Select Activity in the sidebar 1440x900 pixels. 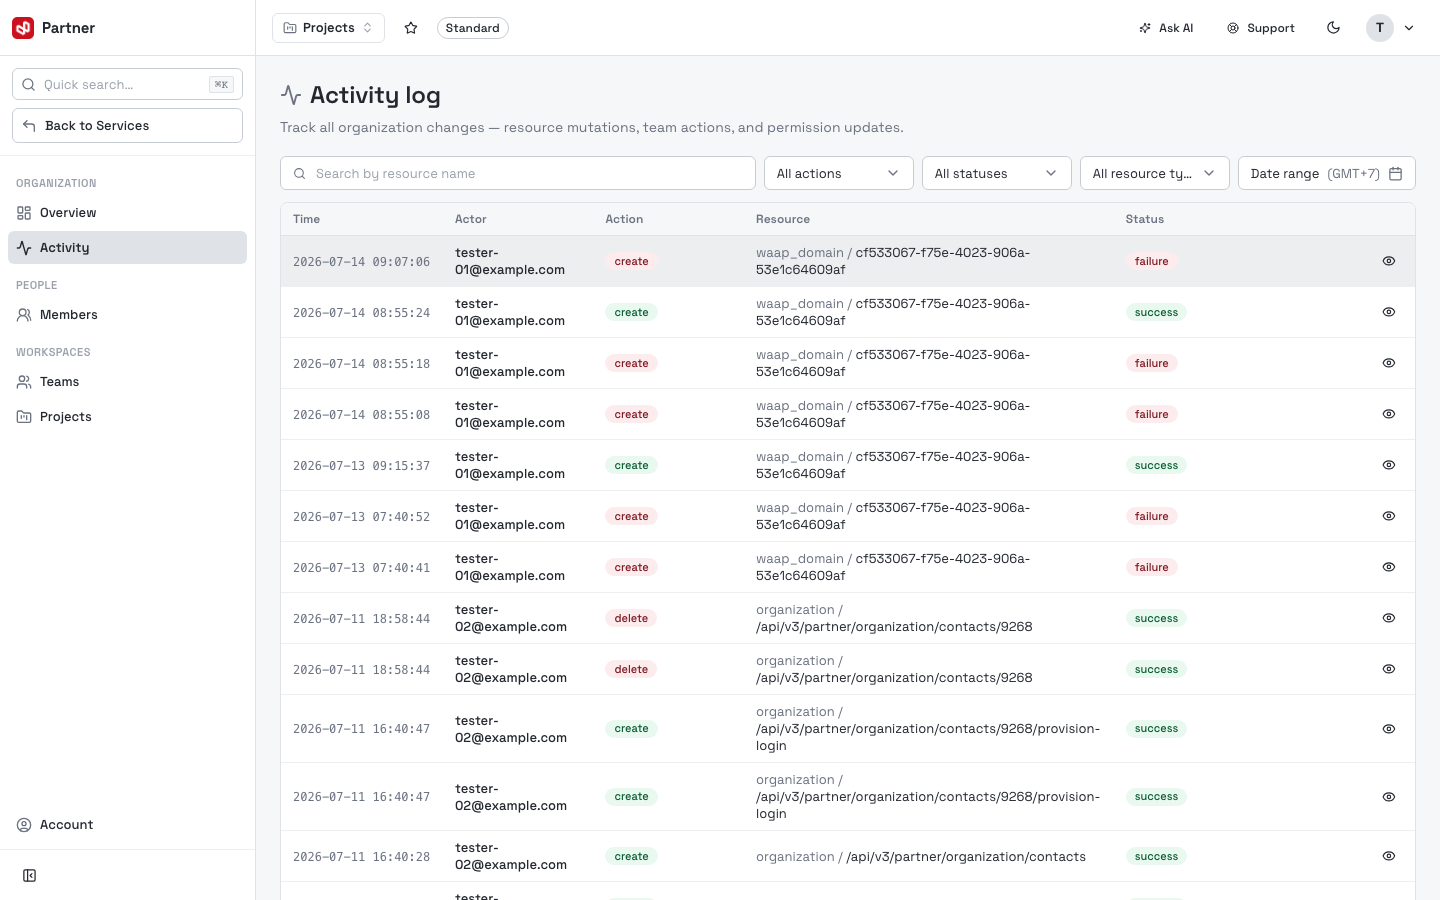click(x=127, y=248)
